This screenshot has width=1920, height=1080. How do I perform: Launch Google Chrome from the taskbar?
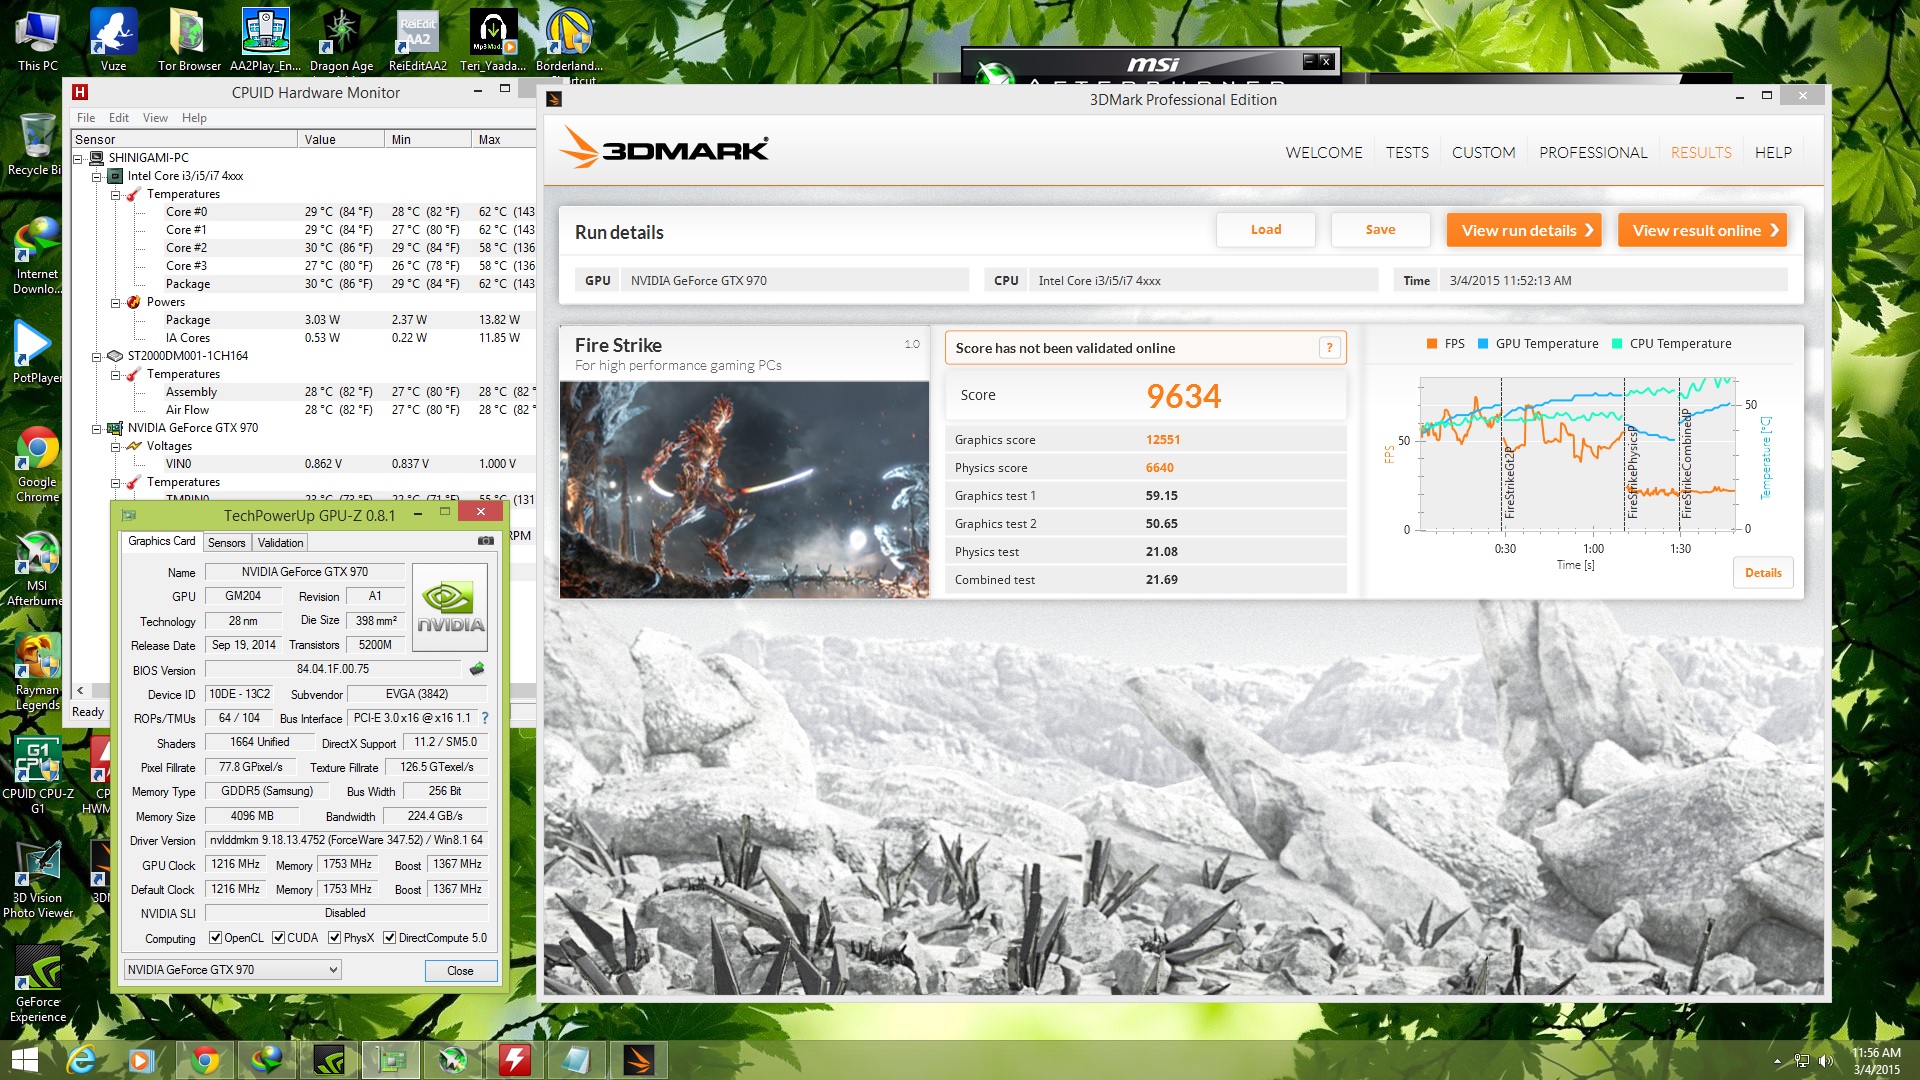click(x=205, y=1060)
